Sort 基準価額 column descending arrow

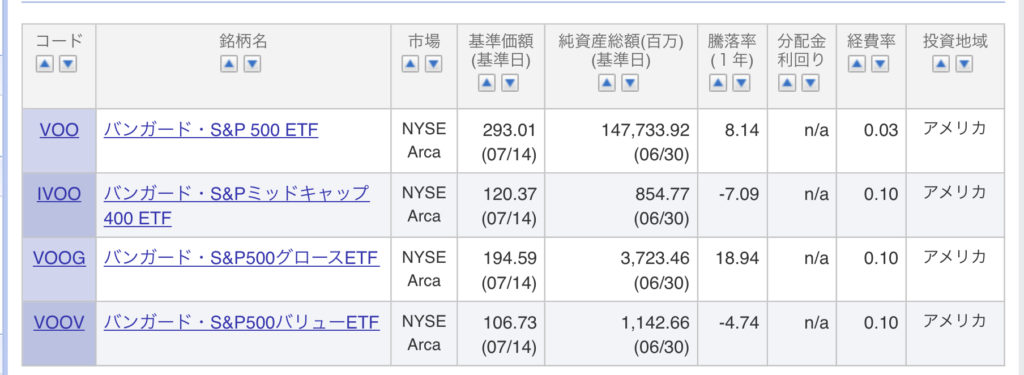tap(510, 84)
